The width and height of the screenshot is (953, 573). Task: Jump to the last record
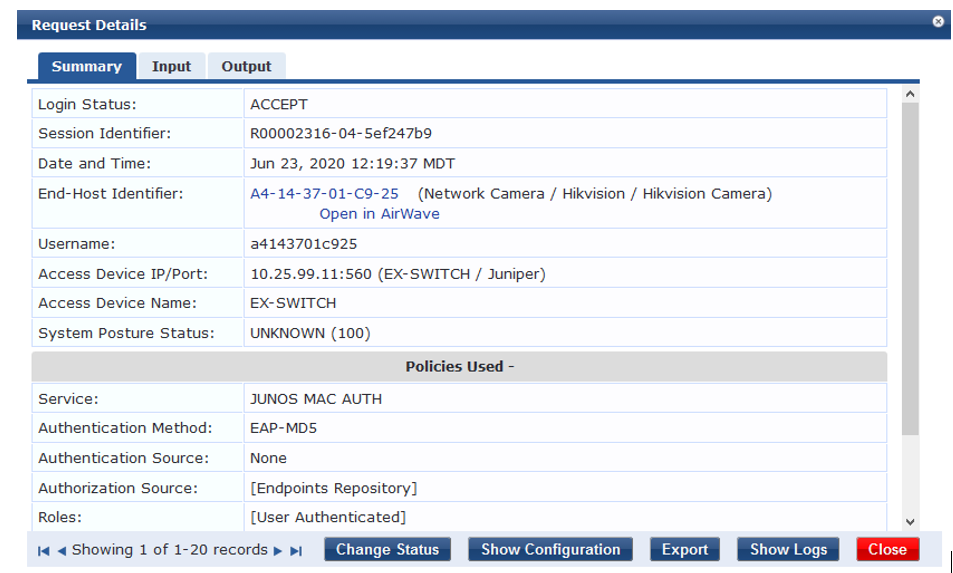point(296,551)
